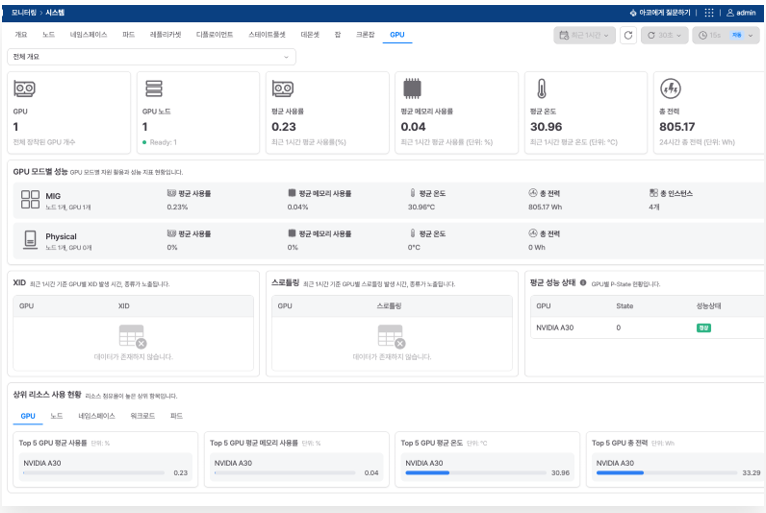The height and width of the screenshot is (513, 766).
Task: Click the 총 전력 icon in the Physical row
Action: (x=533, y=234)
